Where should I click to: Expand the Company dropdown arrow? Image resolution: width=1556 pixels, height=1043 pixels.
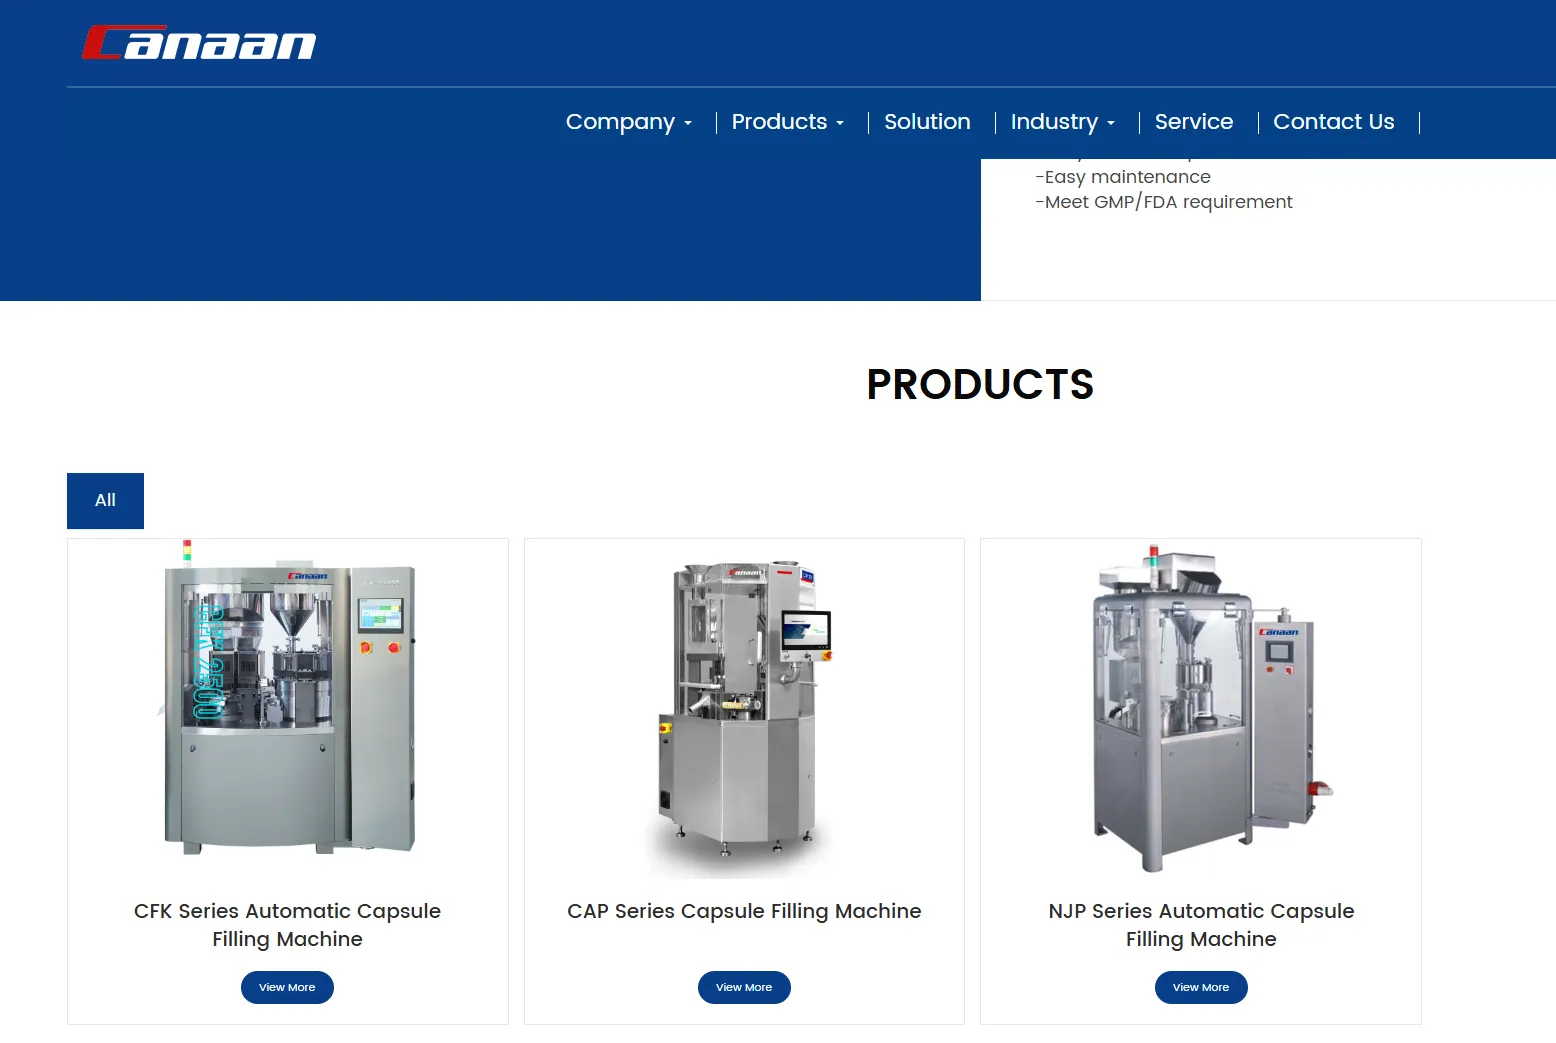coord(688,124)
